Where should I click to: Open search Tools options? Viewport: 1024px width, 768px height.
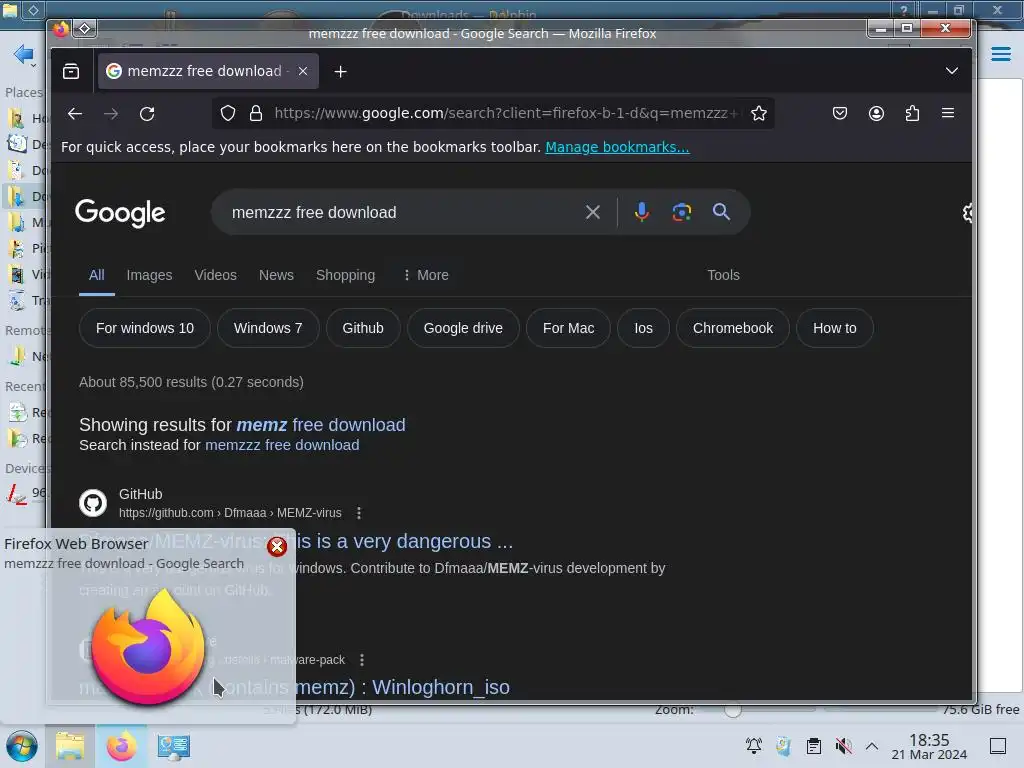[724, 275]
